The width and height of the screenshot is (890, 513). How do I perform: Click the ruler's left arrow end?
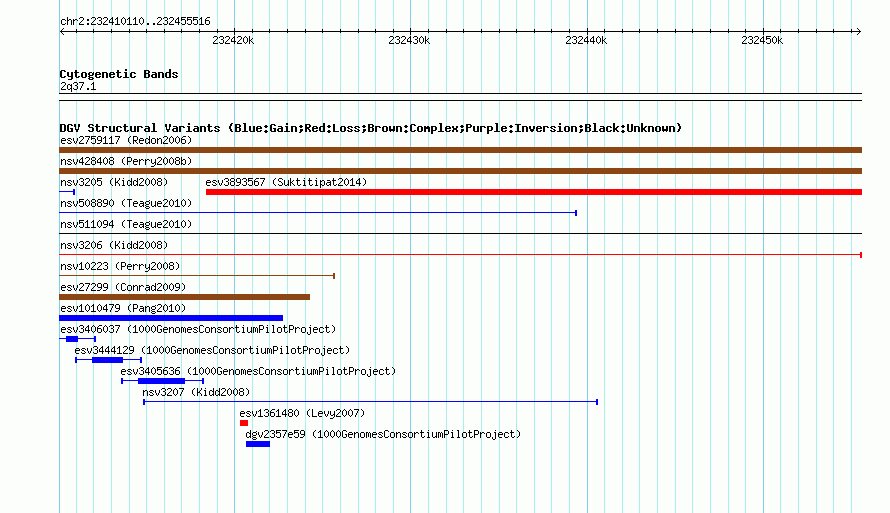tap(62, 32)
